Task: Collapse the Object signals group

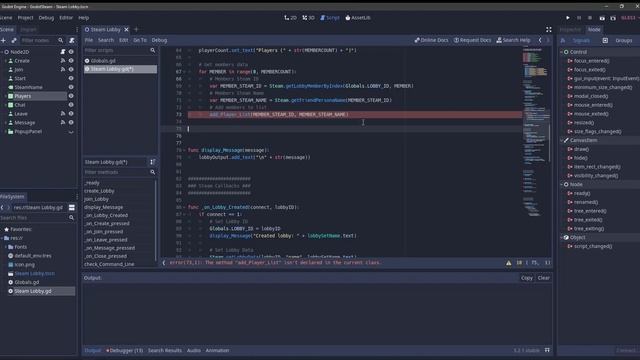Action: (x=562, y=237)
